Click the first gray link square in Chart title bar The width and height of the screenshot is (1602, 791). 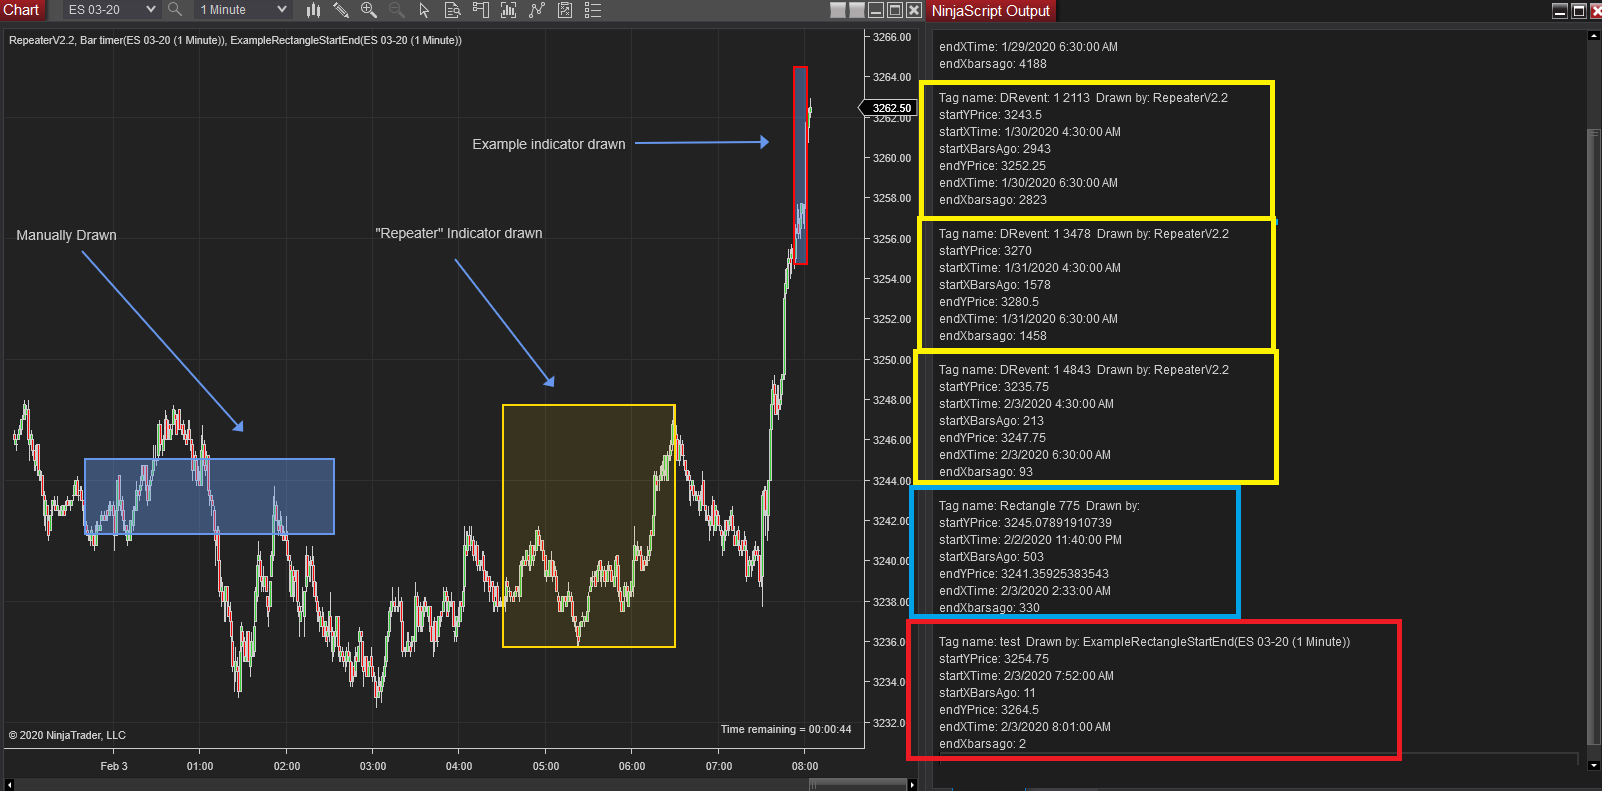(x=838, y=10)
